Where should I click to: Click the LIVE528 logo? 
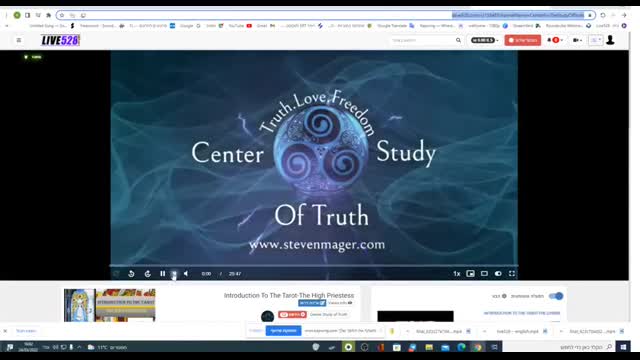60,40
